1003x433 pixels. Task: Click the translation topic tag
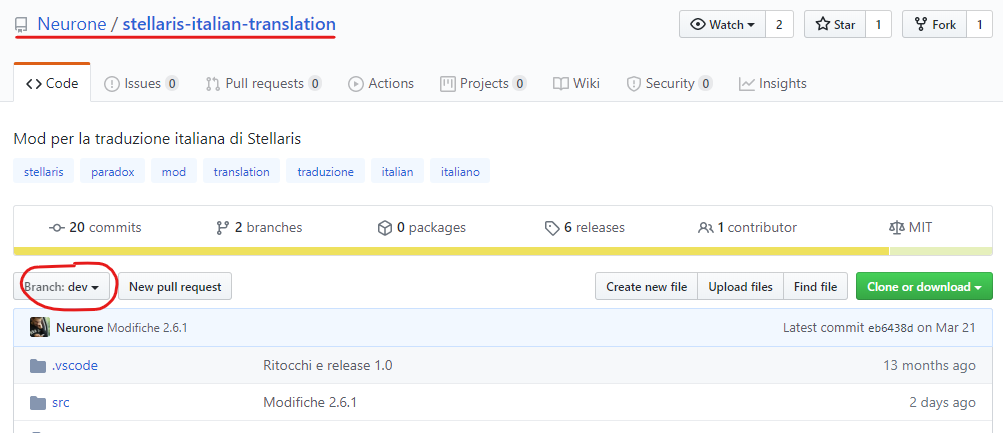tap(241, 171)
